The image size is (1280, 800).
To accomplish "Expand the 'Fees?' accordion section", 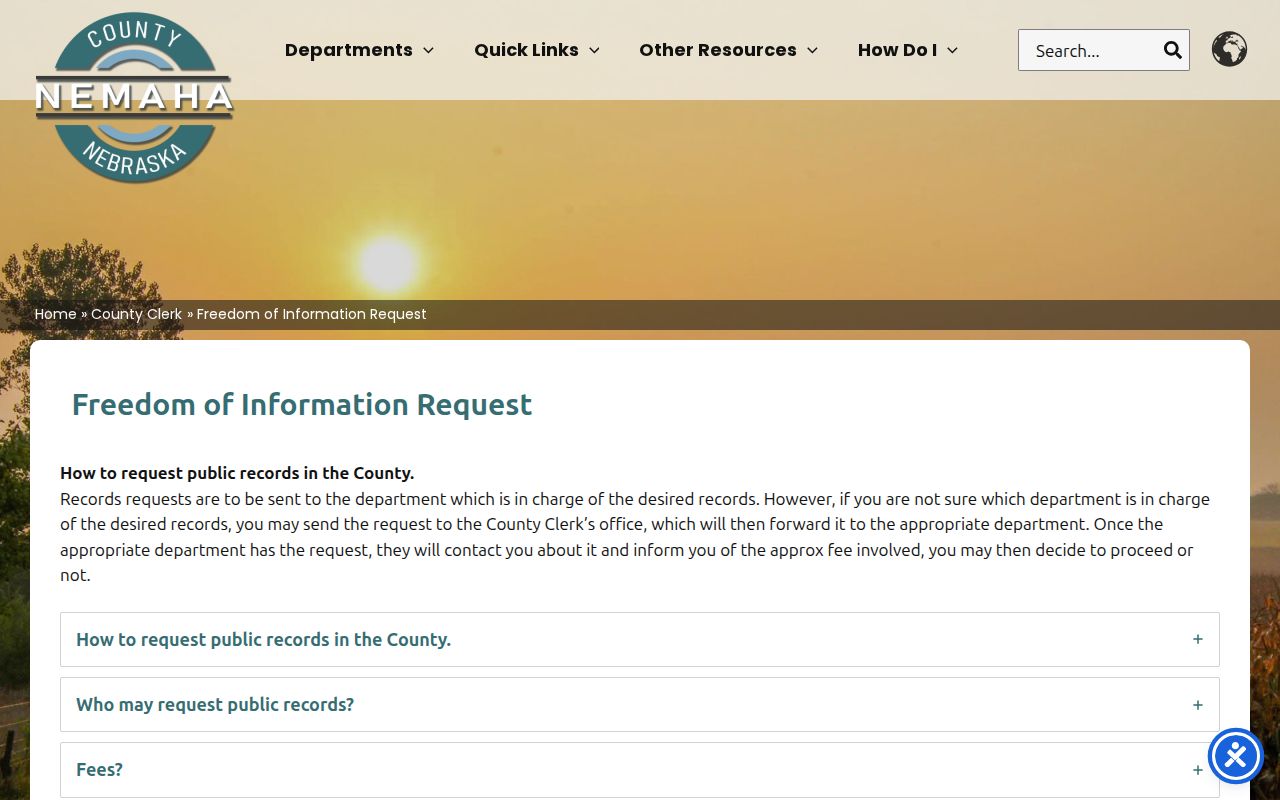I will (640, 770).
